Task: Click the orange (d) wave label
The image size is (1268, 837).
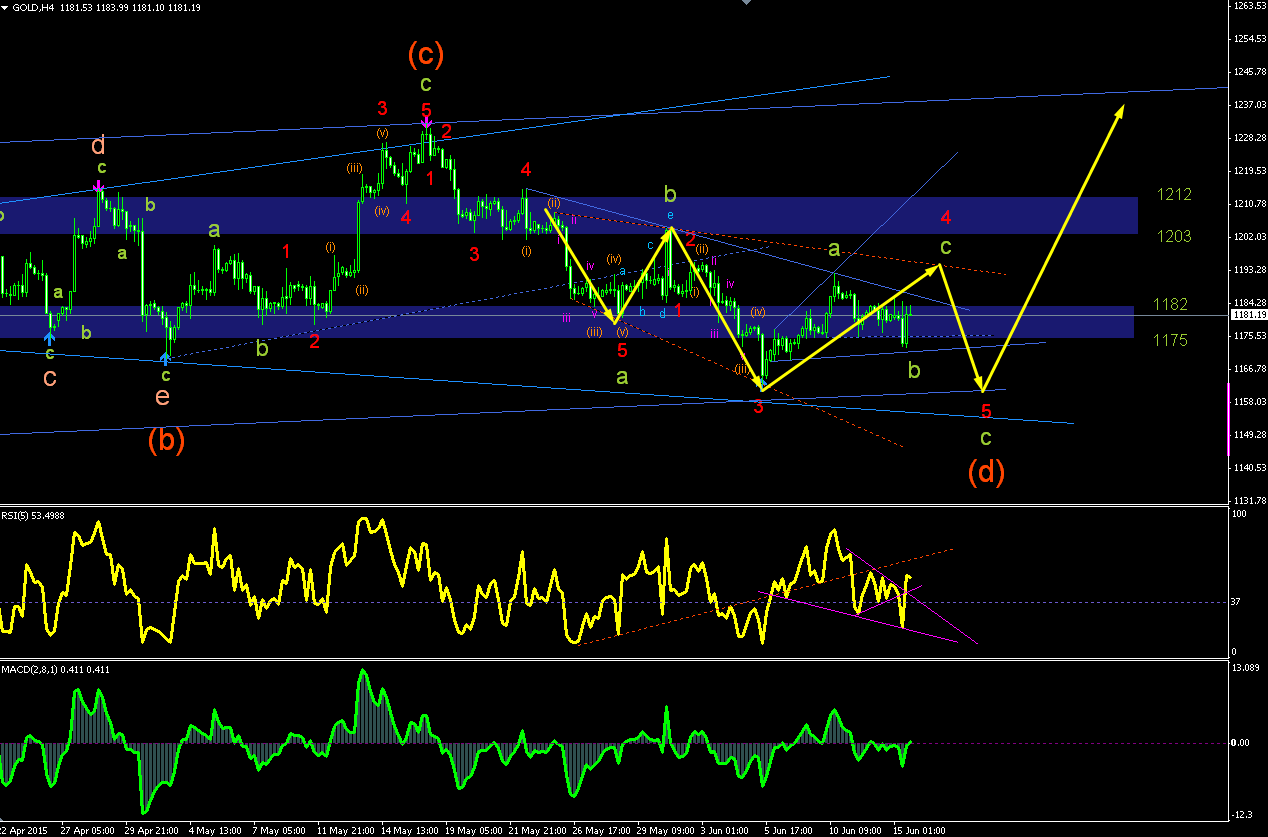Action: (x=985, y=470)
